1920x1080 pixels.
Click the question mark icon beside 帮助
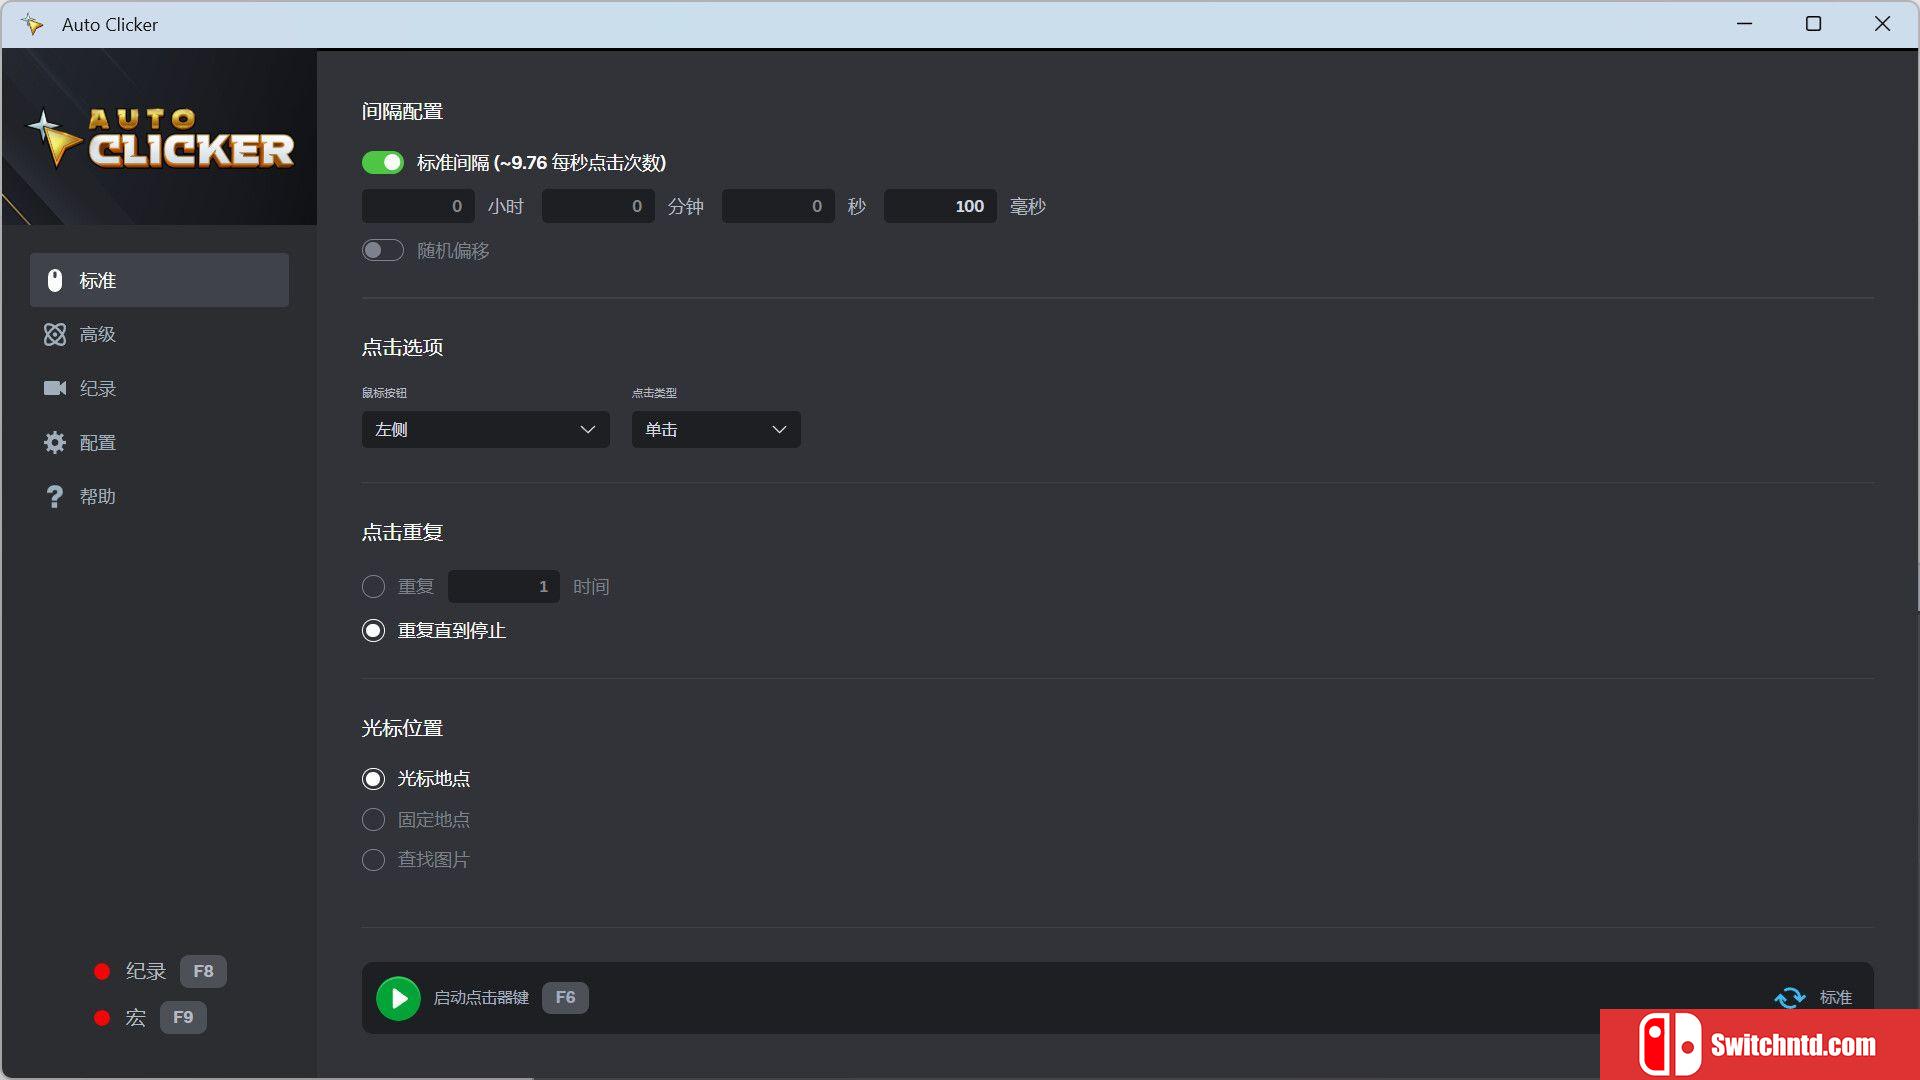click(55, 496)
